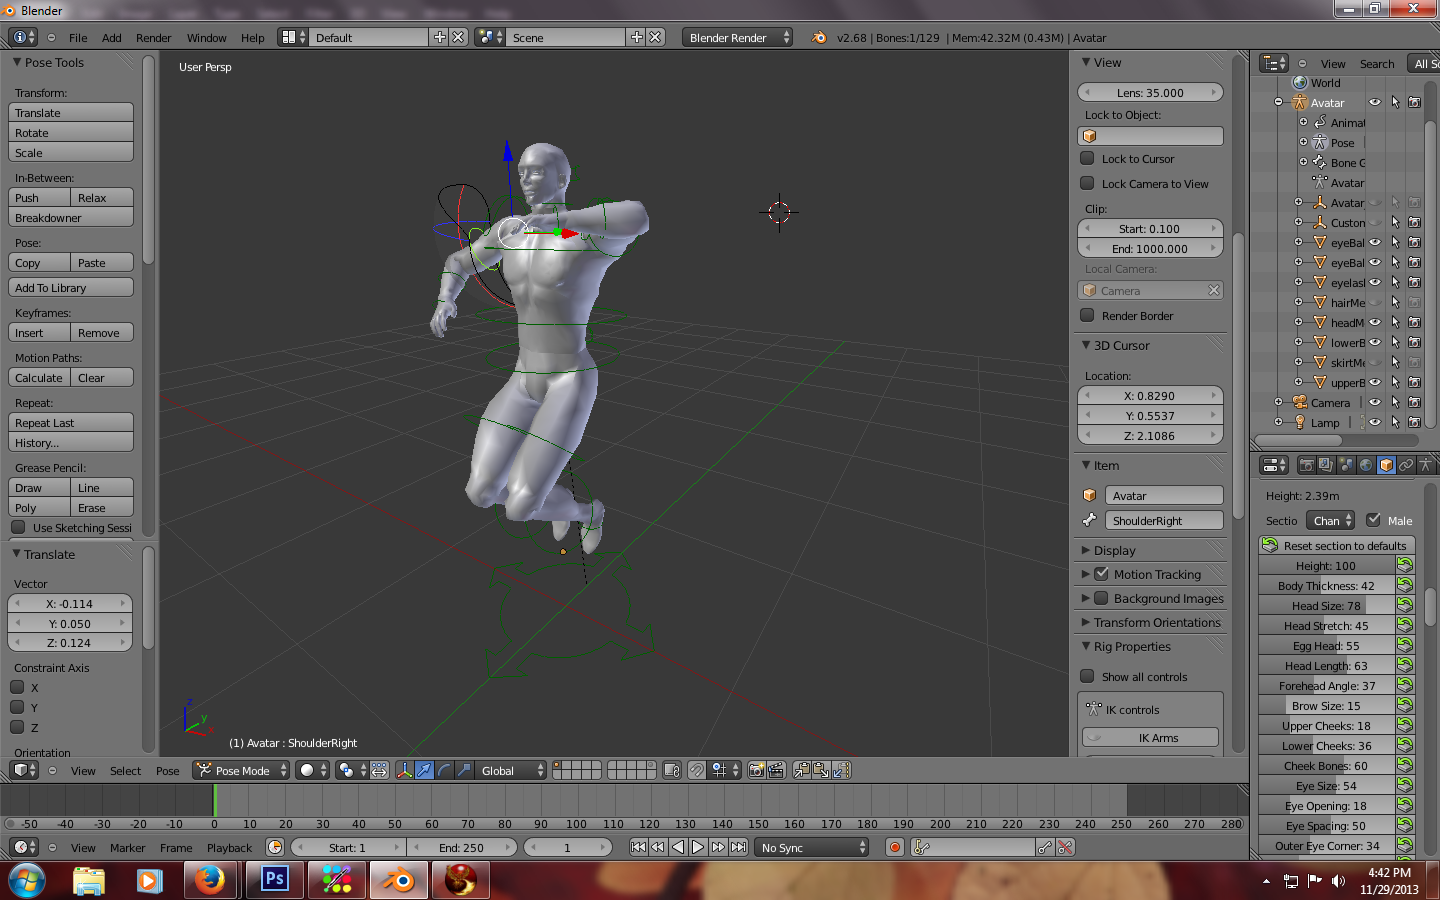Image resolution: width=1440 pixels, height=900 pixels.
Task: Click the outliner editor type icon
Action: 1274,63
